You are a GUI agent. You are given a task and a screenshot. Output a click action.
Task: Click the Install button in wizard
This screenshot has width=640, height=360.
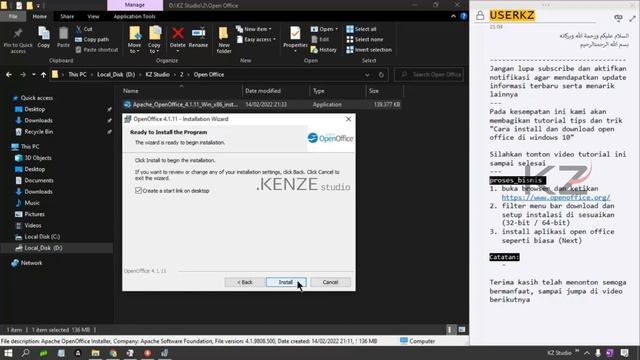click(286, 282)
